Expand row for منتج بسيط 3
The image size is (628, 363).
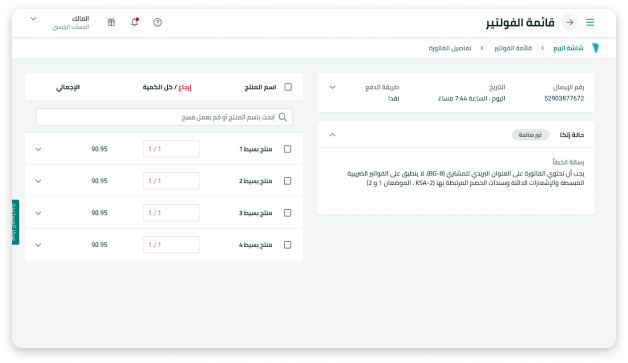pyautogui.click(x=38, y=213)
